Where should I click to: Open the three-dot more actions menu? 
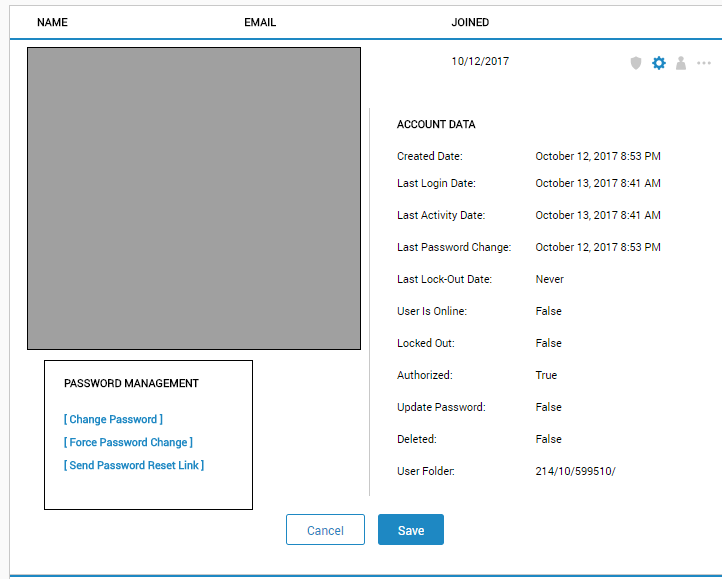pyautogui.click(x=704, y=63)
